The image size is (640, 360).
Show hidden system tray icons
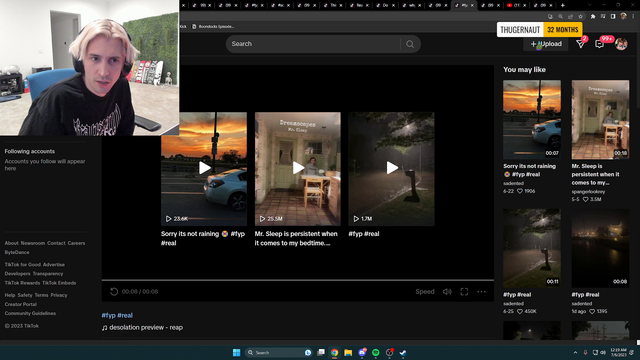(576, 353)
